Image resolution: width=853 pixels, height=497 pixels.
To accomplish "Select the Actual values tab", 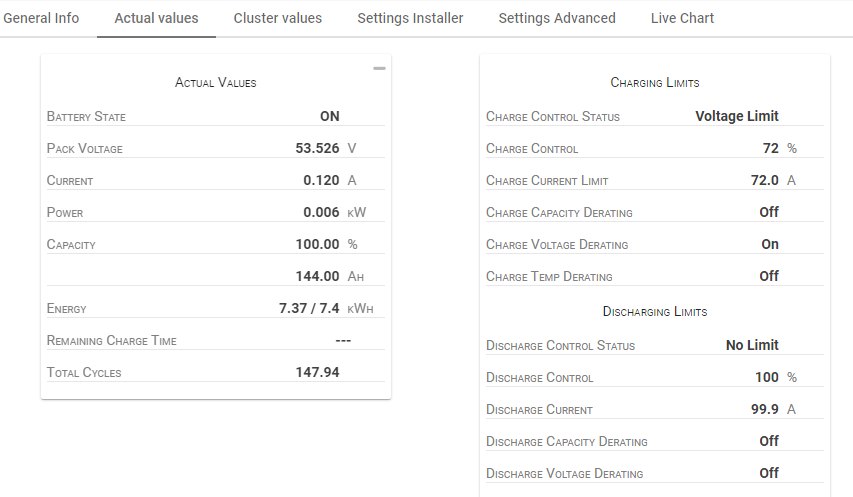I will pos(156,18).
